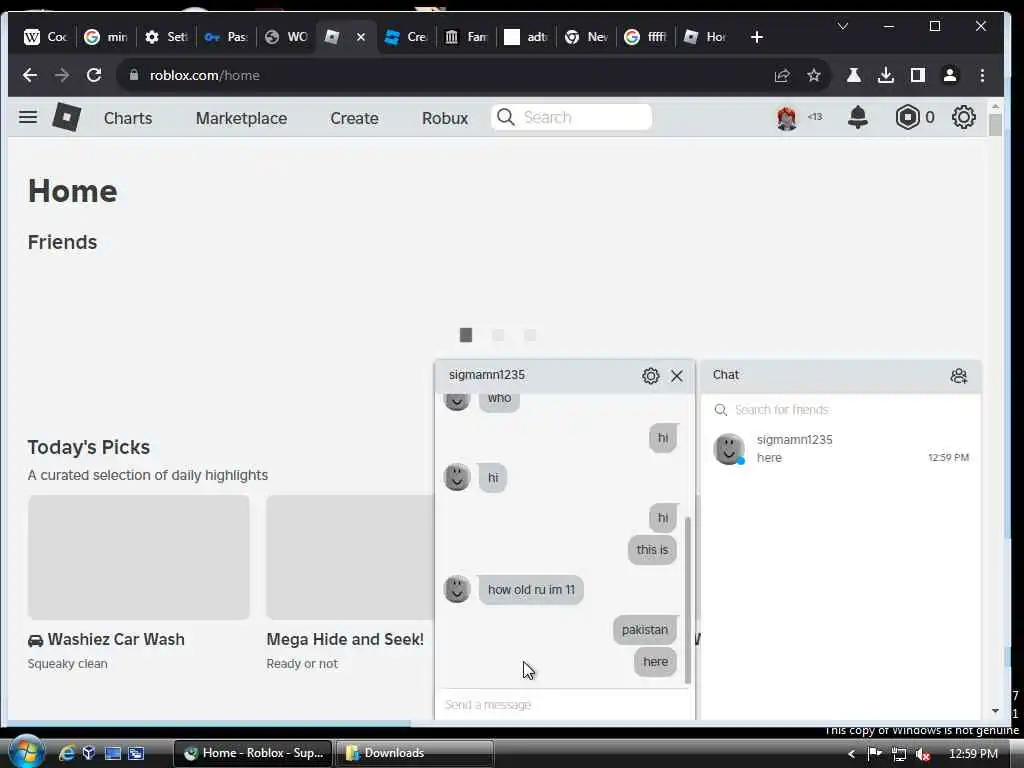
Task: Click the muted volume tray icon
Action: point(922,754)
